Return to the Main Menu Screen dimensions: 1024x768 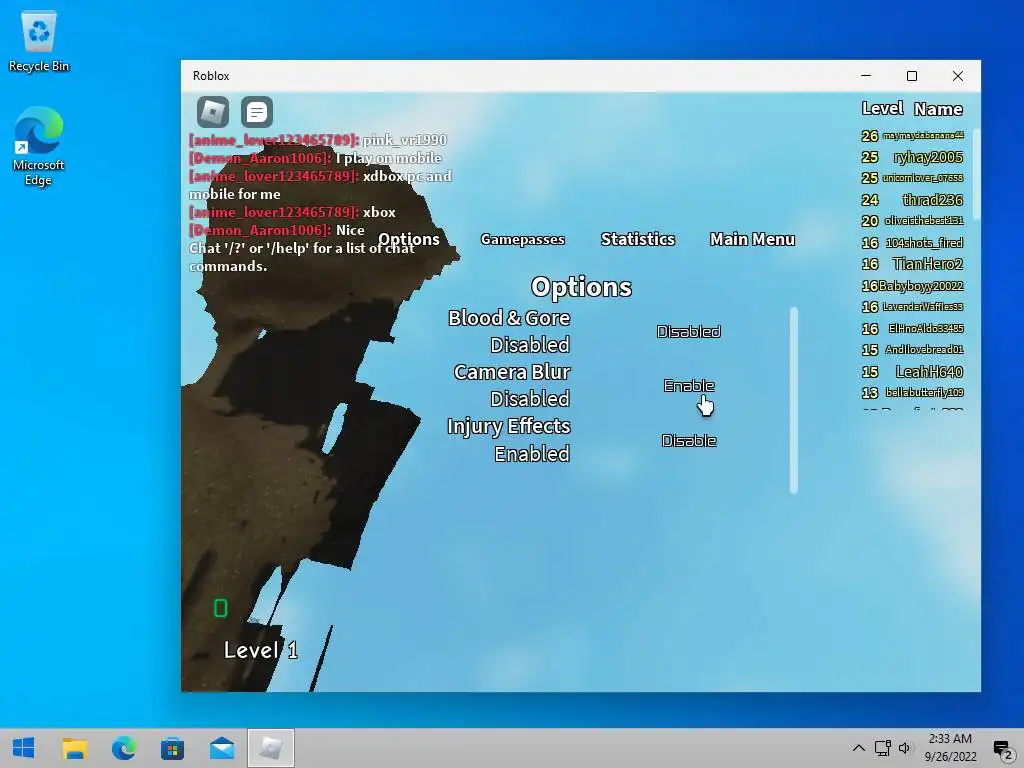(x=752, y=240)
